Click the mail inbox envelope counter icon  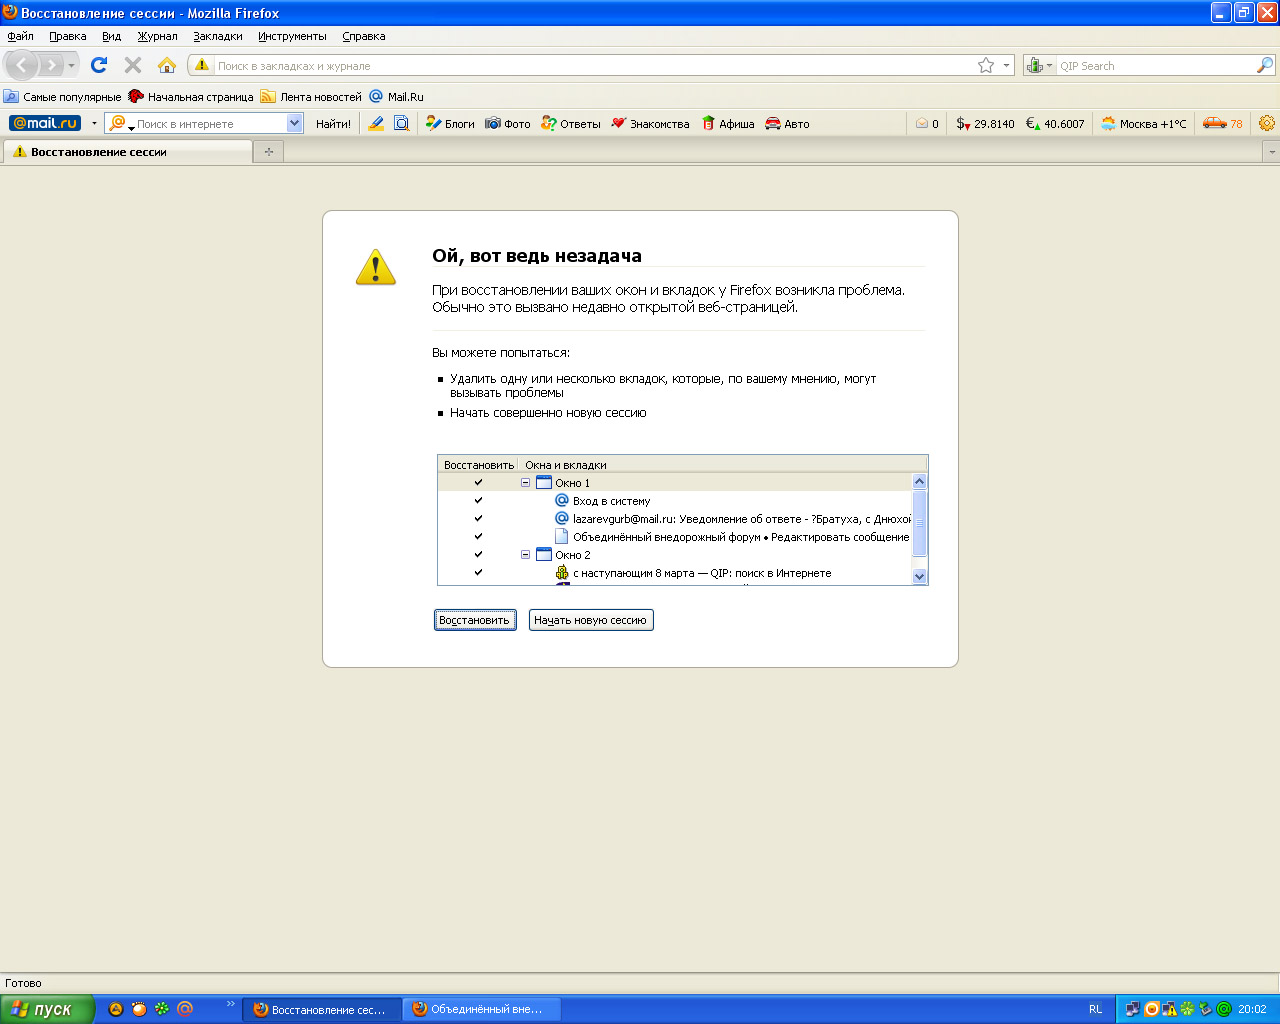922,124
